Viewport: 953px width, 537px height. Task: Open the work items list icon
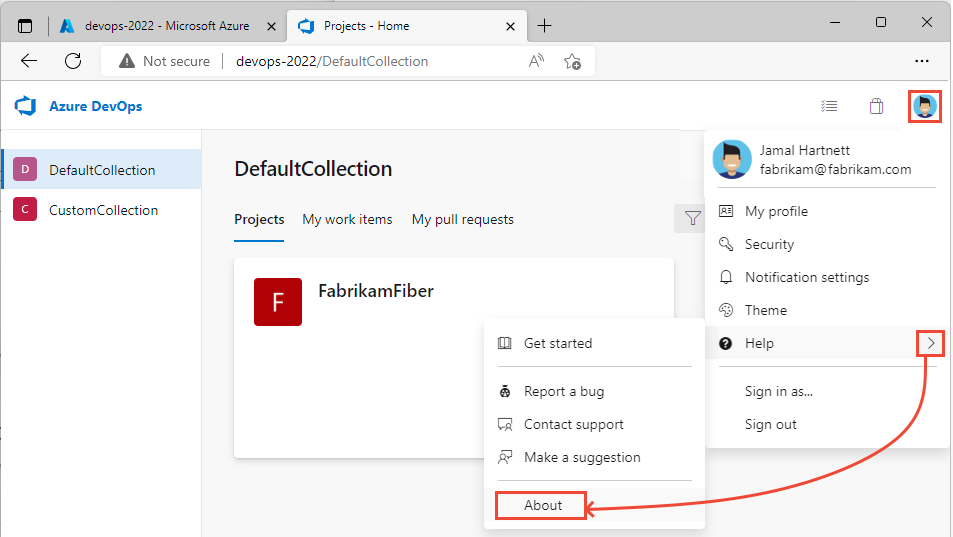829,106
